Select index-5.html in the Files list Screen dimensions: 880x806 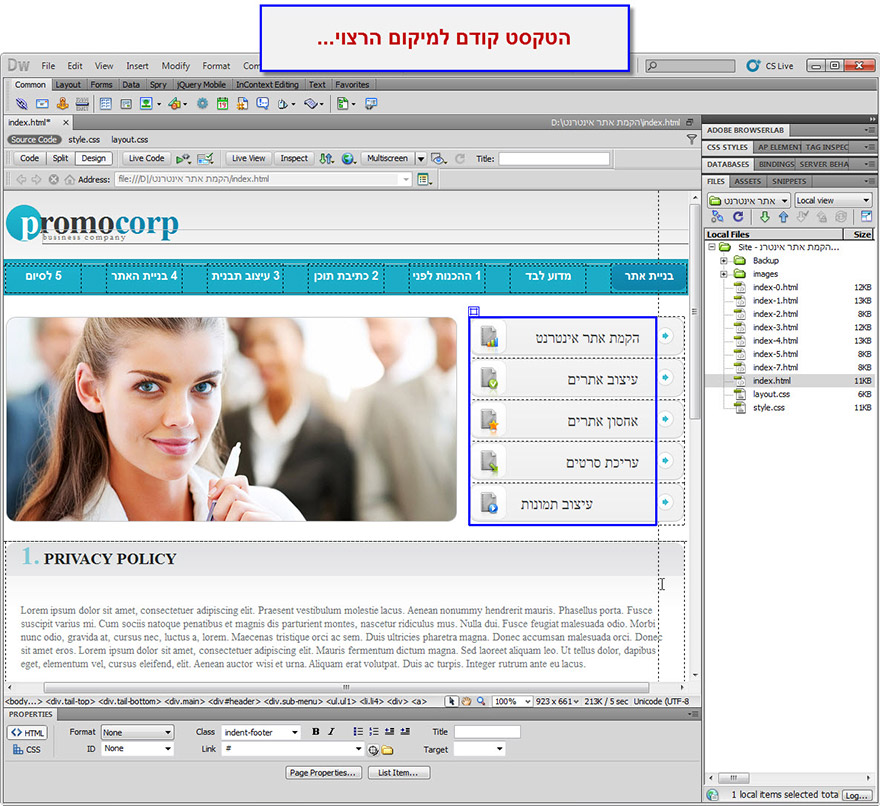775,354
